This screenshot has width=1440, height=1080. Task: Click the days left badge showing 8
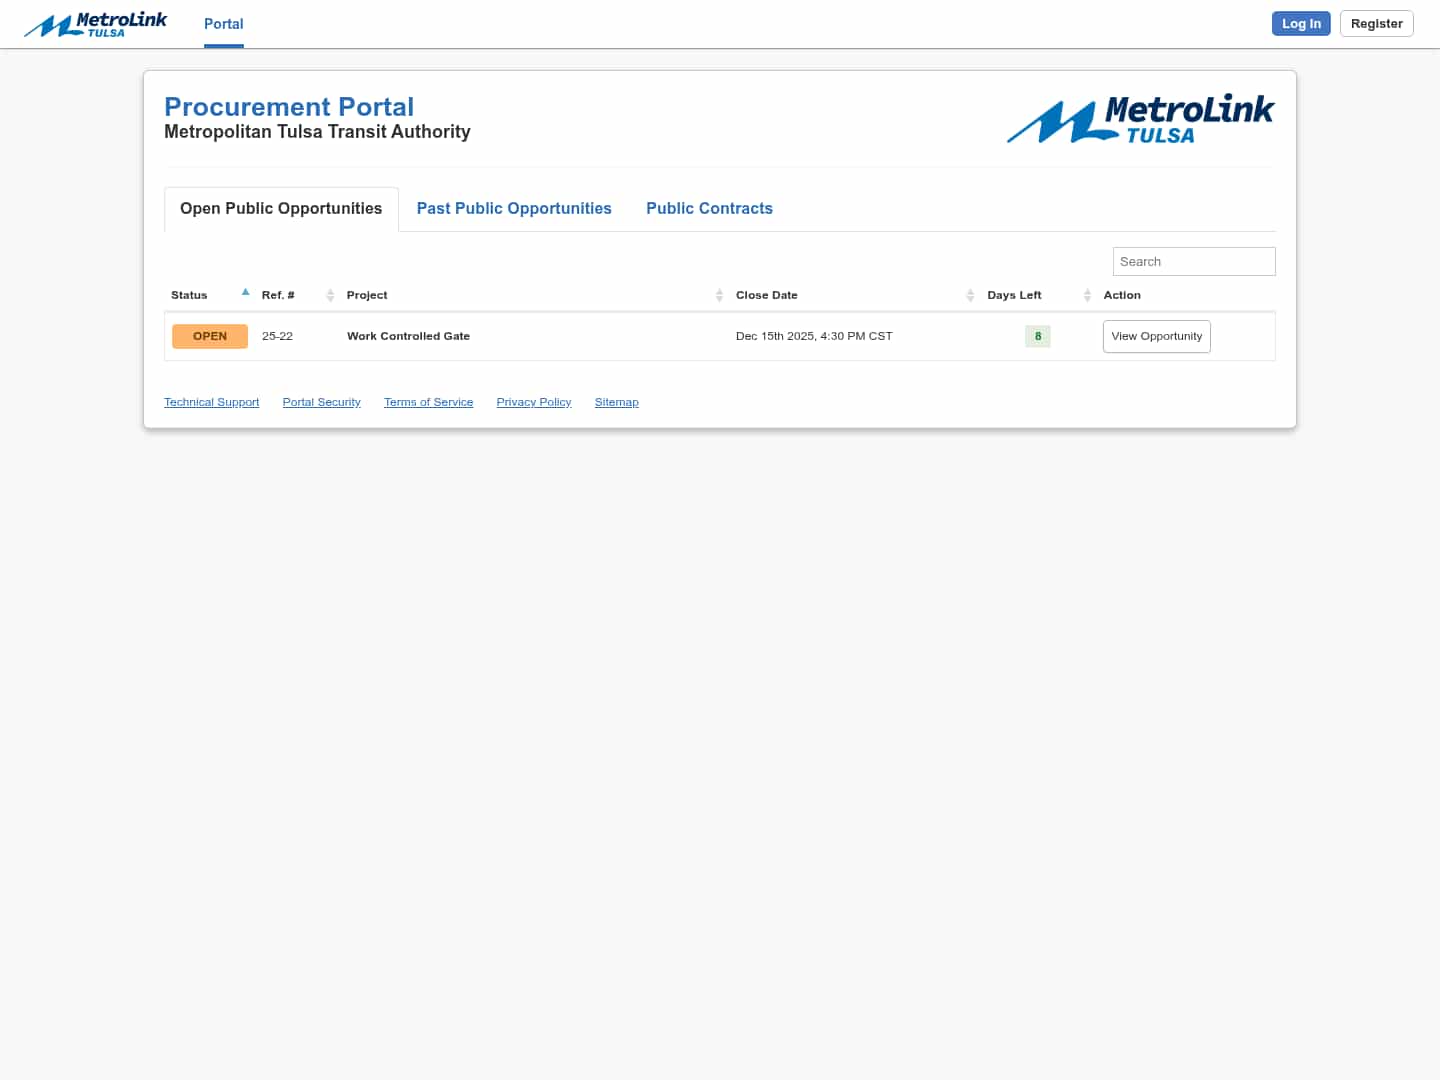(1038, 336)
